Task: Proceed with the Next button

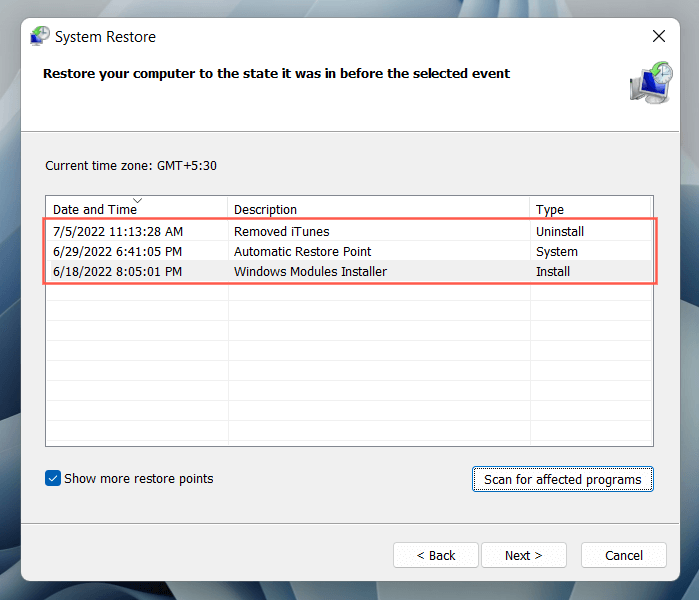Action: coord(523,555)
